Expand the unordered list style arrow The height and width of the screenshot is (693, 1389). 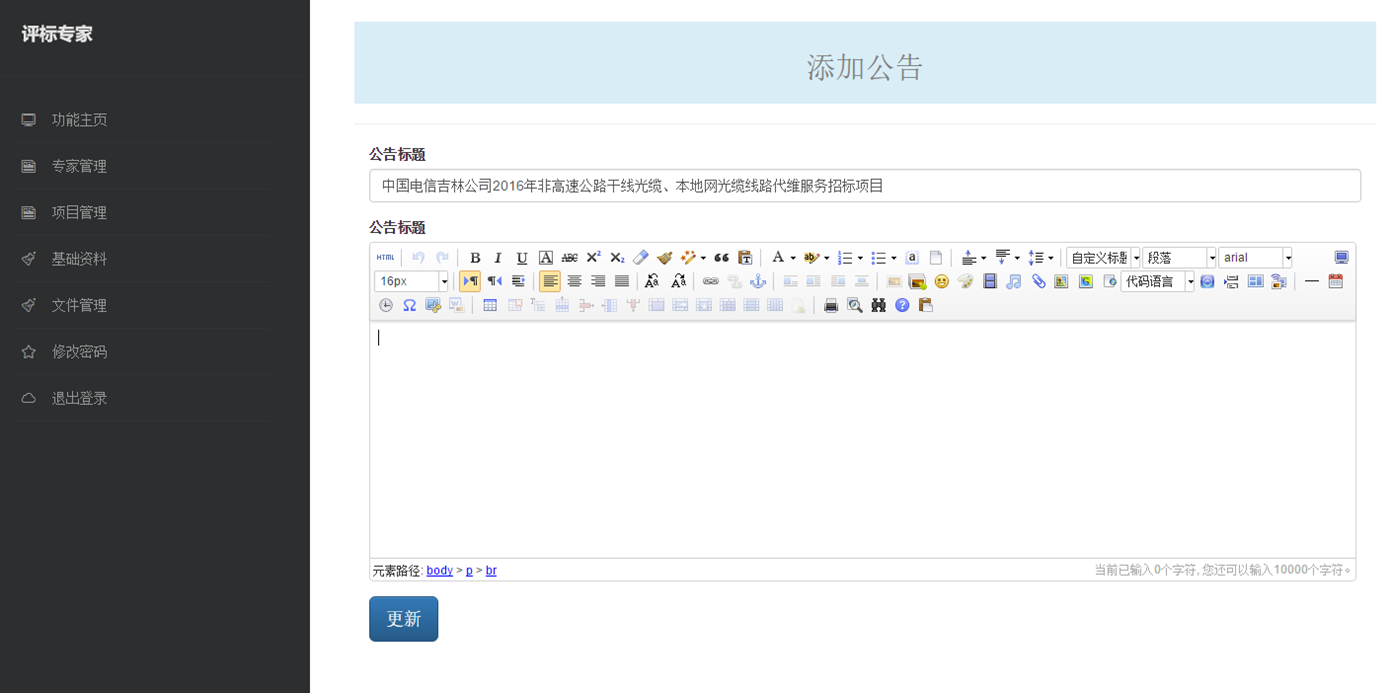[x=894, y=258]
